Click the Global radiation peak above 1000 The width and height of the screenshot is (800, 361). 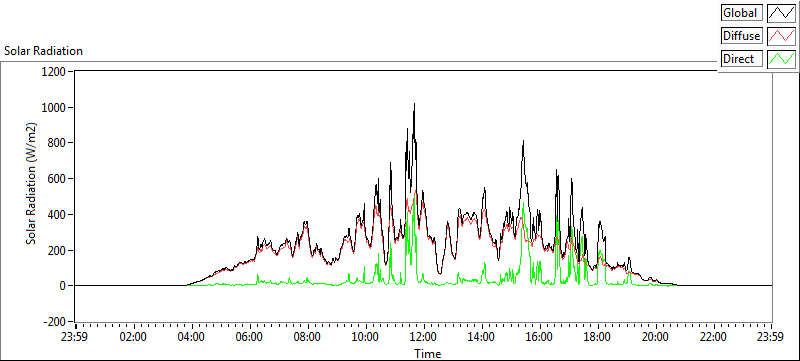[414, 105]
